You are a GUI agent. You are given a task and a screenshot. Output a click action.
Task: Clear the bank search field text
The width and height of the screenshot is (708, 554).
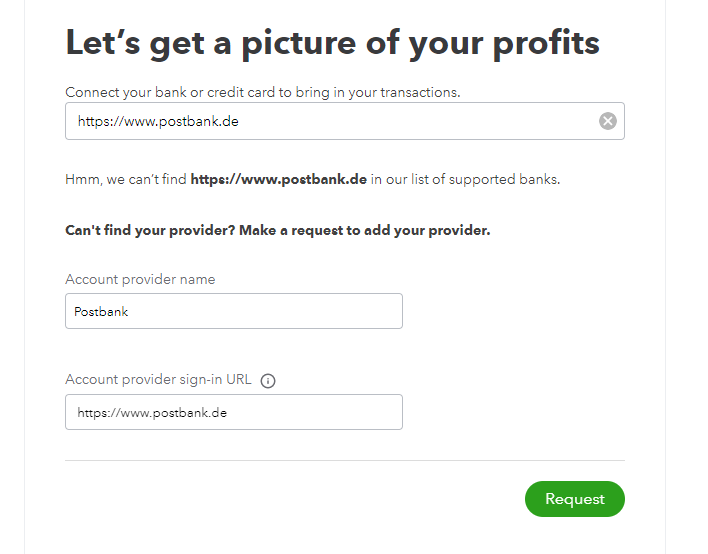(608, 122)
